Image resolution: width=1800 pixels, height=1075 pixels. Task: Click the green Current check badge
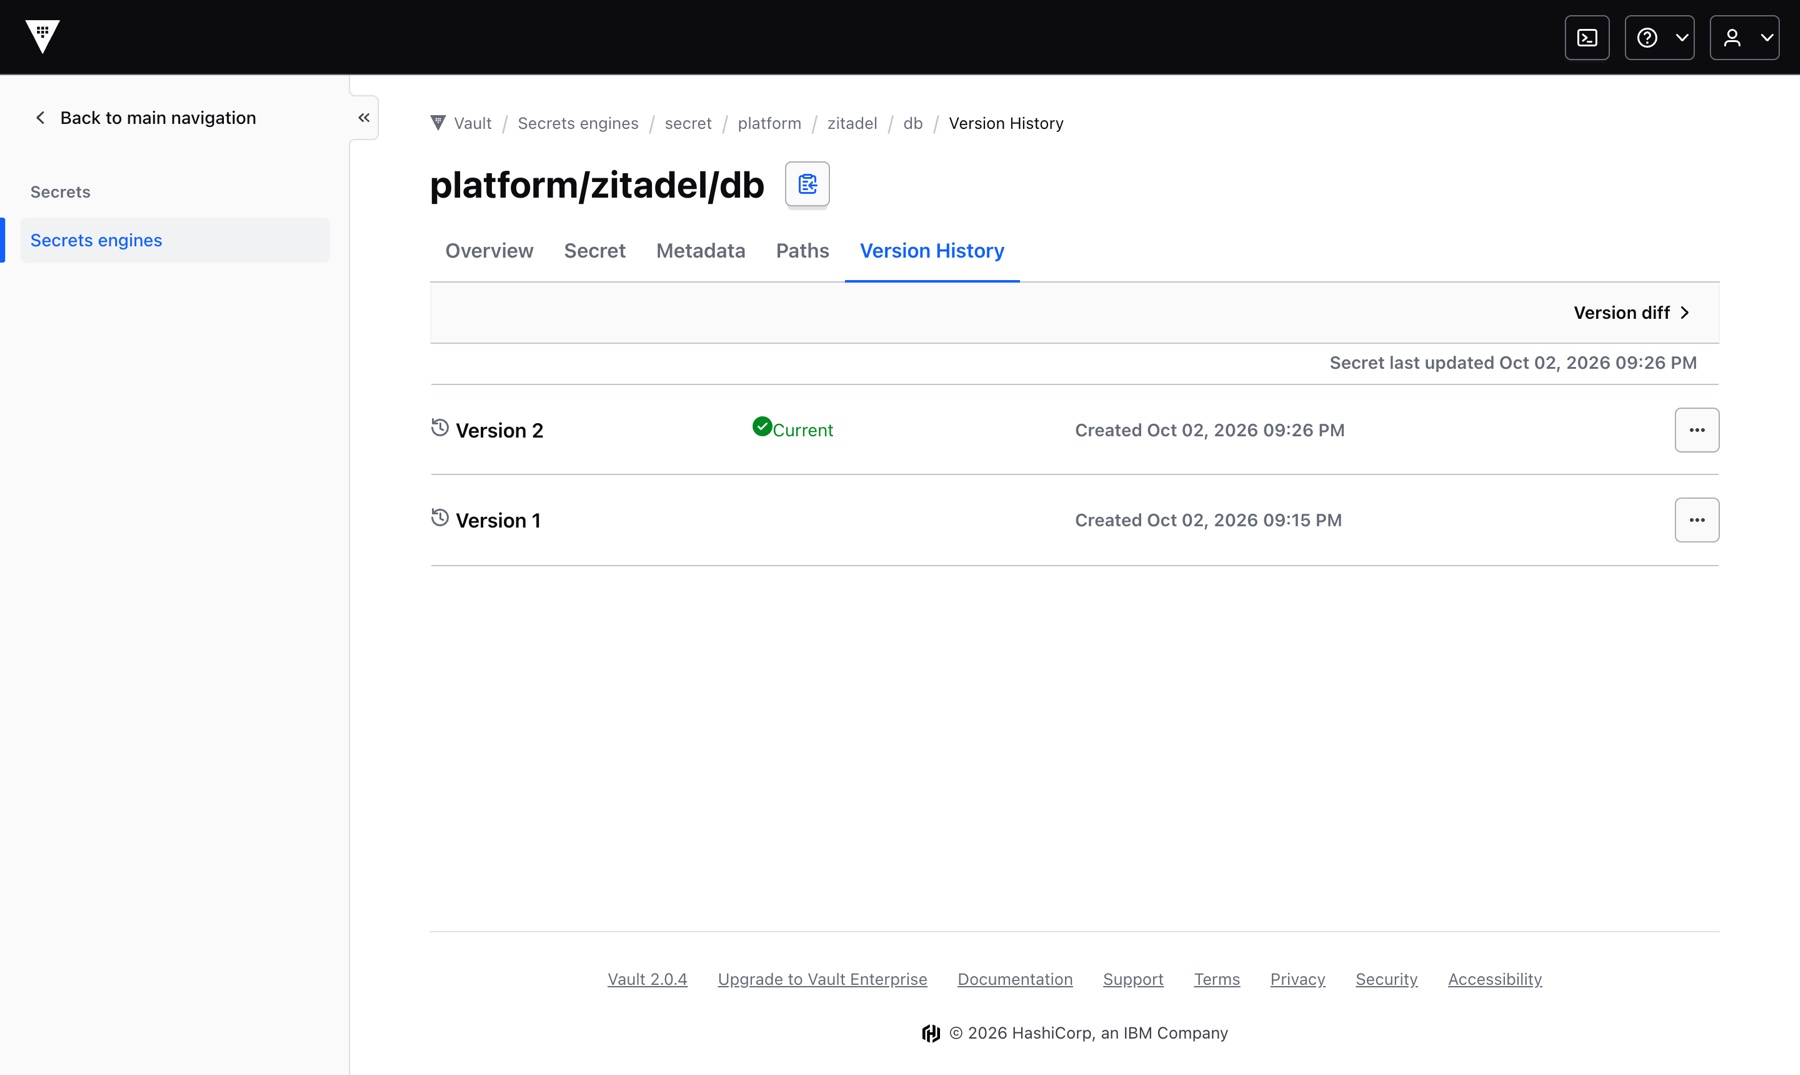click(x=793, y=429)
